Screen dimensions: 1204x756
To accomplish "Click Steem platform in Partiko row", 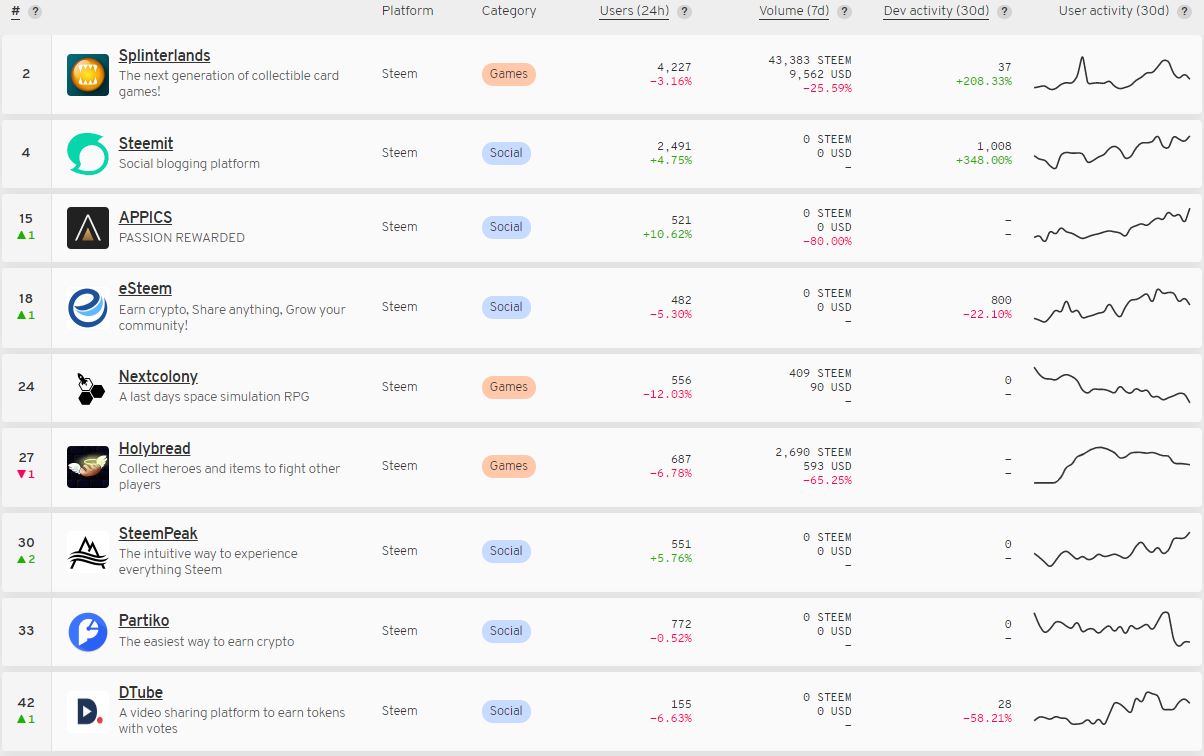I will (x=400, y=631).
